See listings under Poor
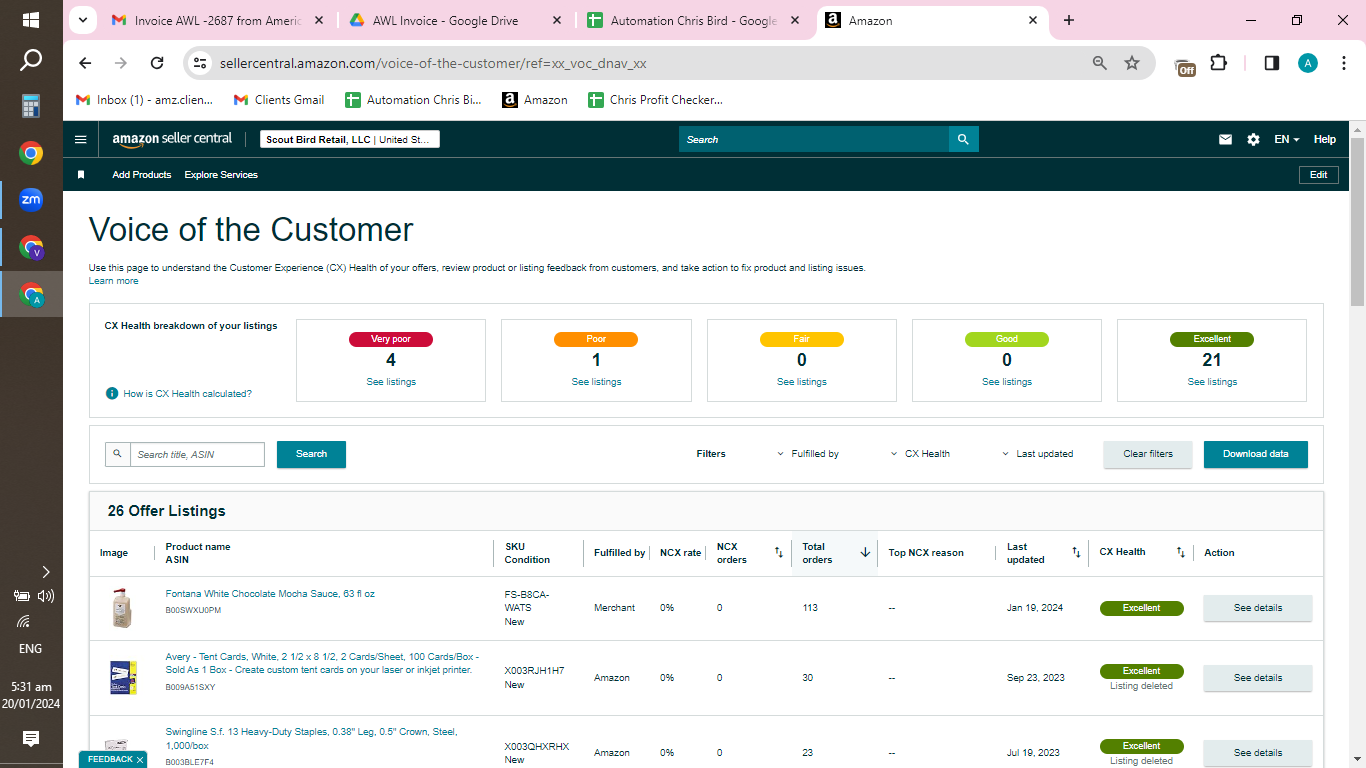The width and height of the screenshot is (1366, 768). coord(596,382)
